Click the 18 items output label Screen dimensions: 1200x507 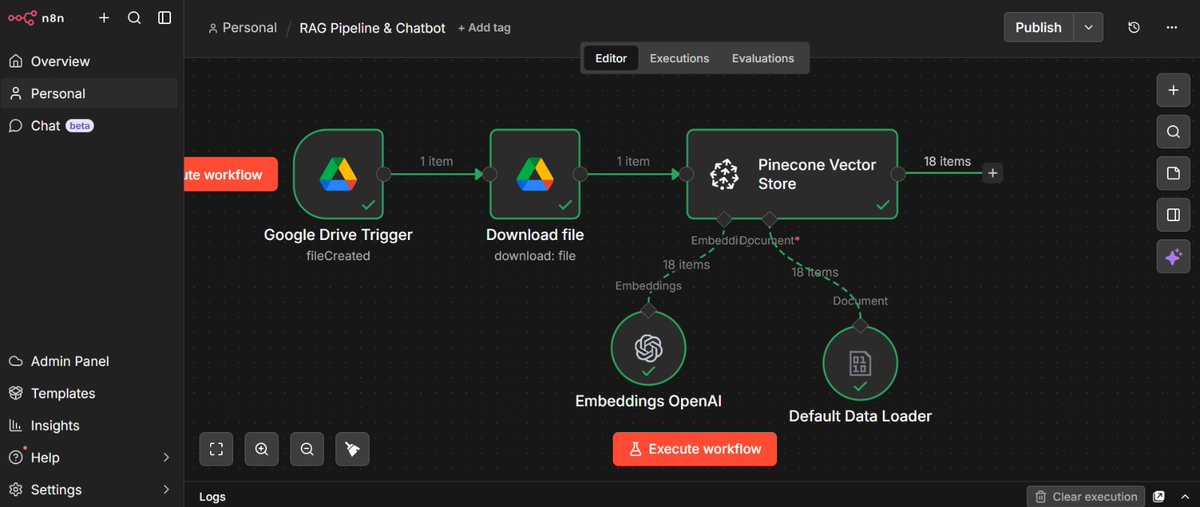pyautogui.click(x=947, y=161)
